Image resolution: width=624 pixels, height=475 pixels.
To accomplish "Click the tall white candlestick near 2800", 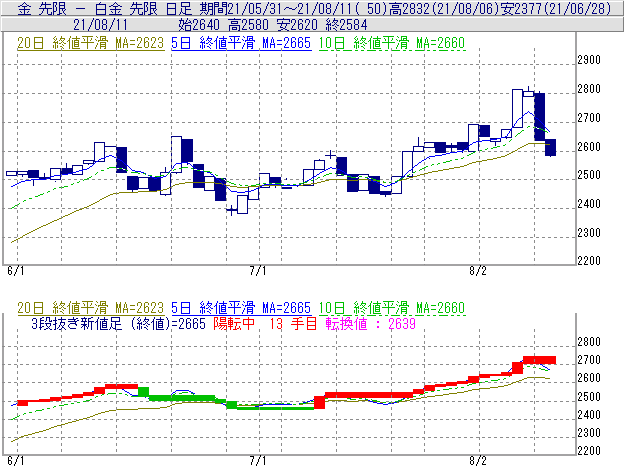I will 517,109.
